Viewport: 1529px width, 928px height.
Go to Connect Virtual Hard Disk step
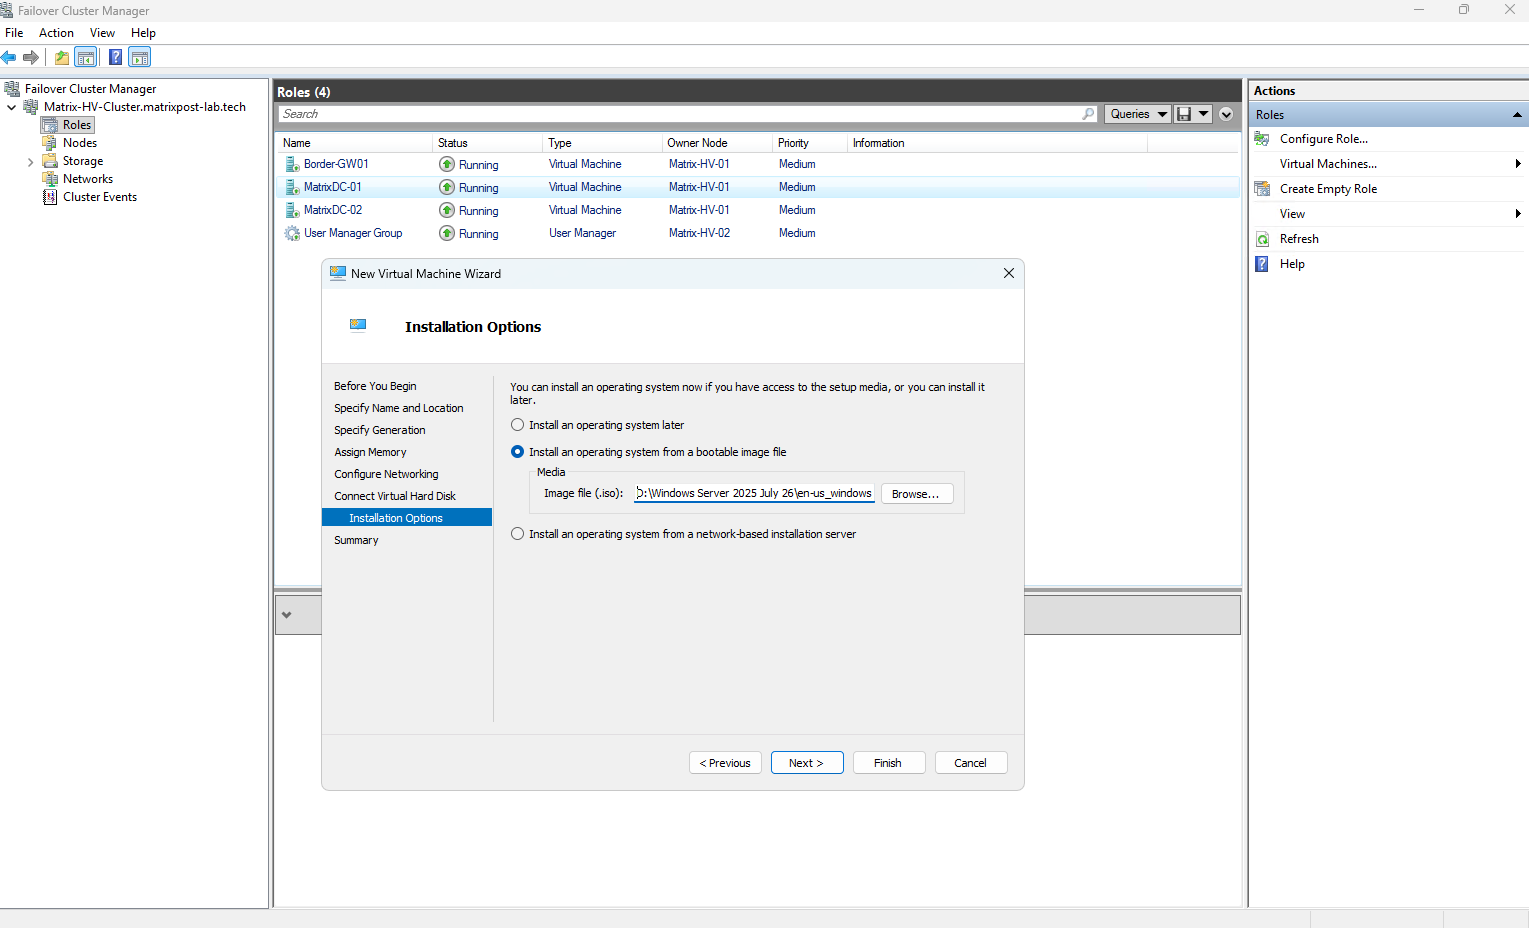coord(395,496)
